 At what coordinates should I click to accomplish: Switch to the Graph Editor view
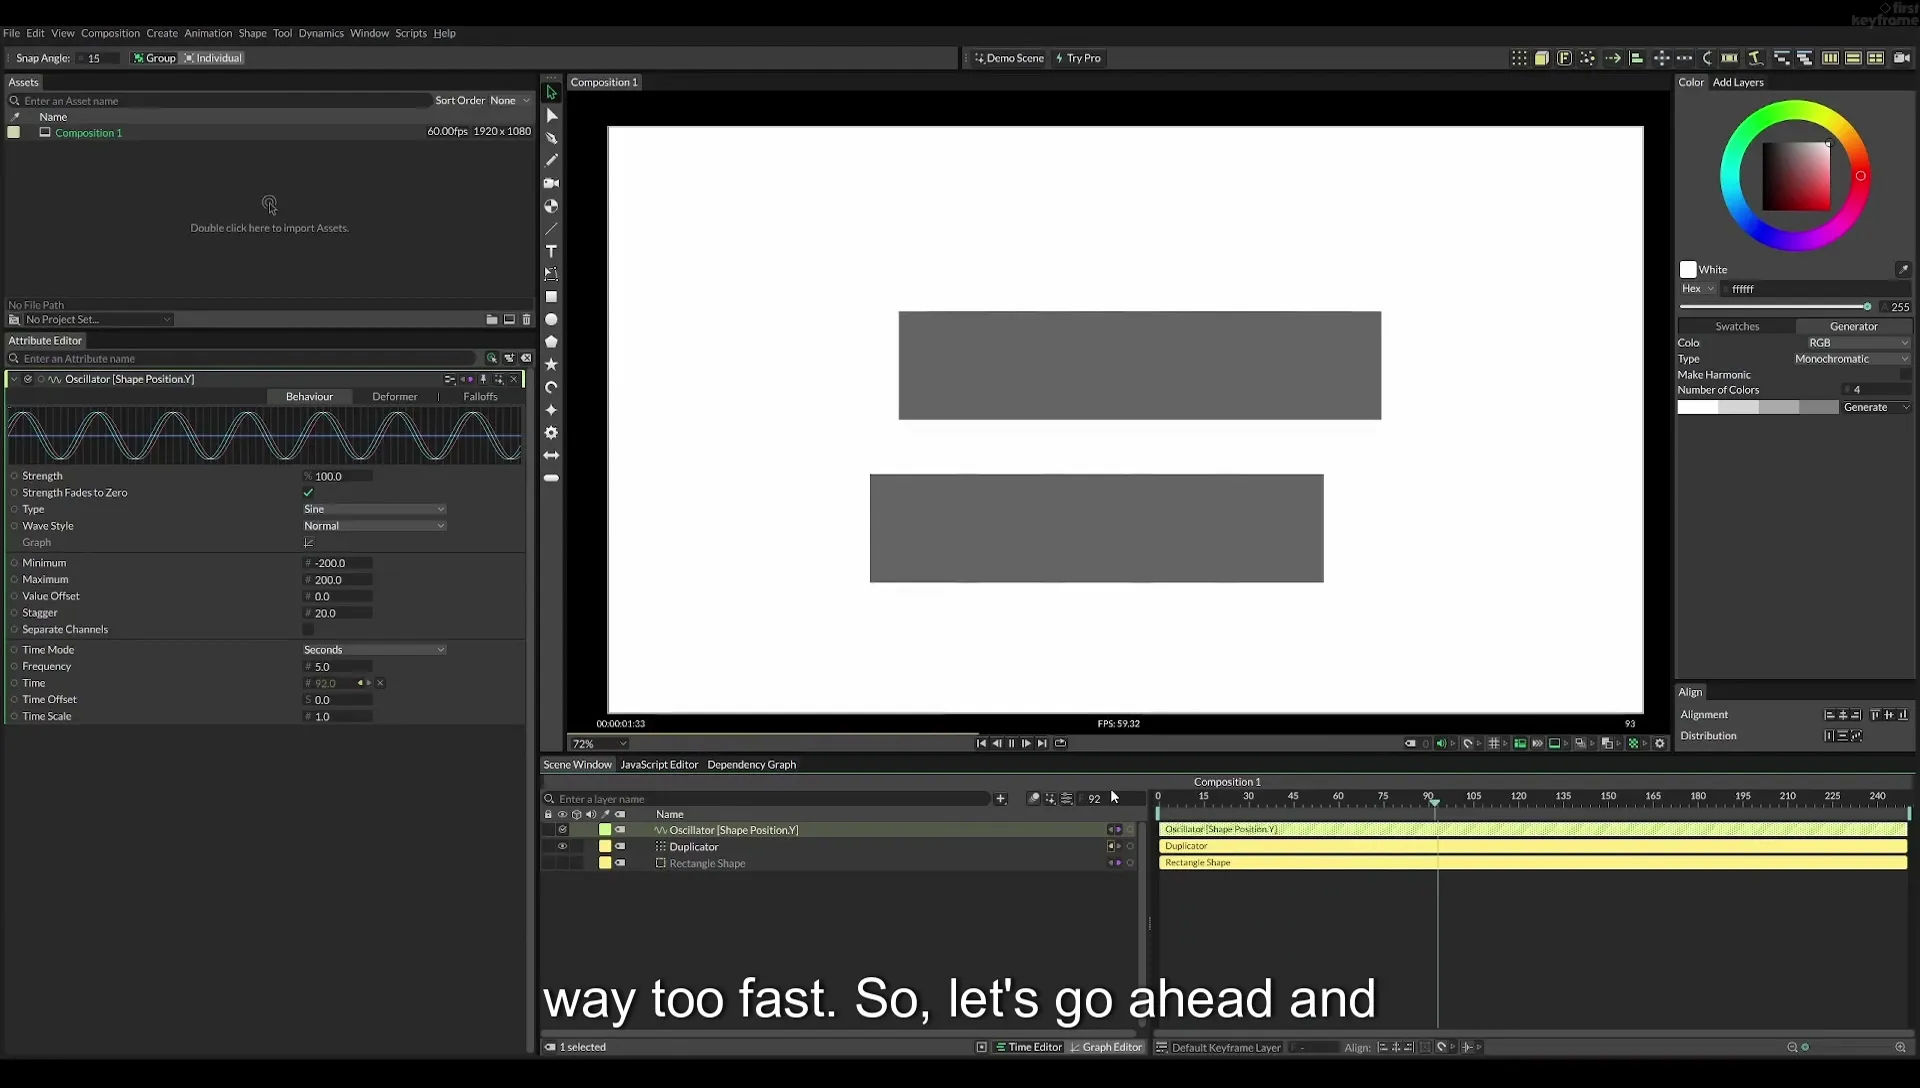1106,1047
